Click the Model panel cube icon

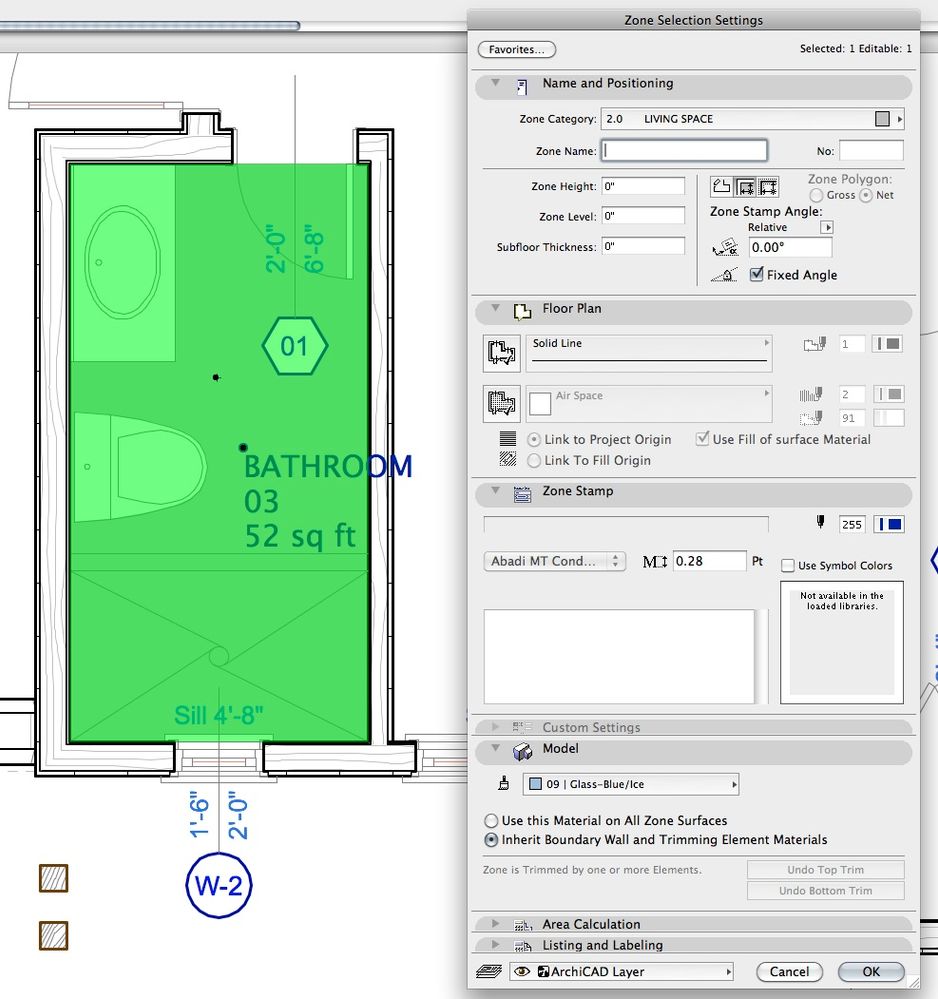[x=522, y=752]
